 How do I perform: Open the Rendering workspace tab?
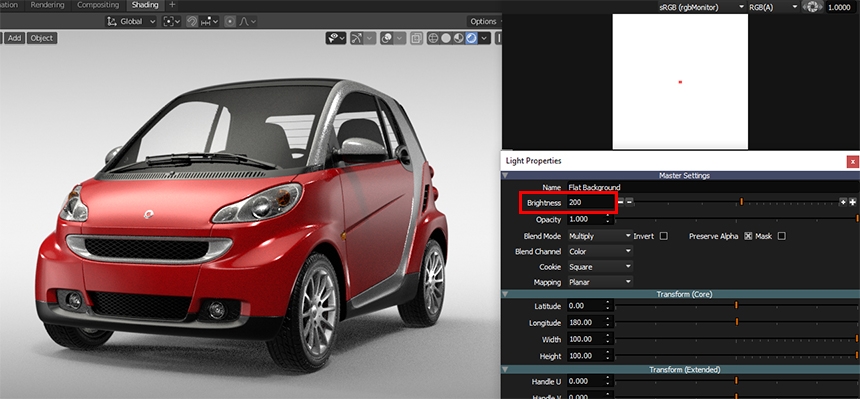click(47, 5)
